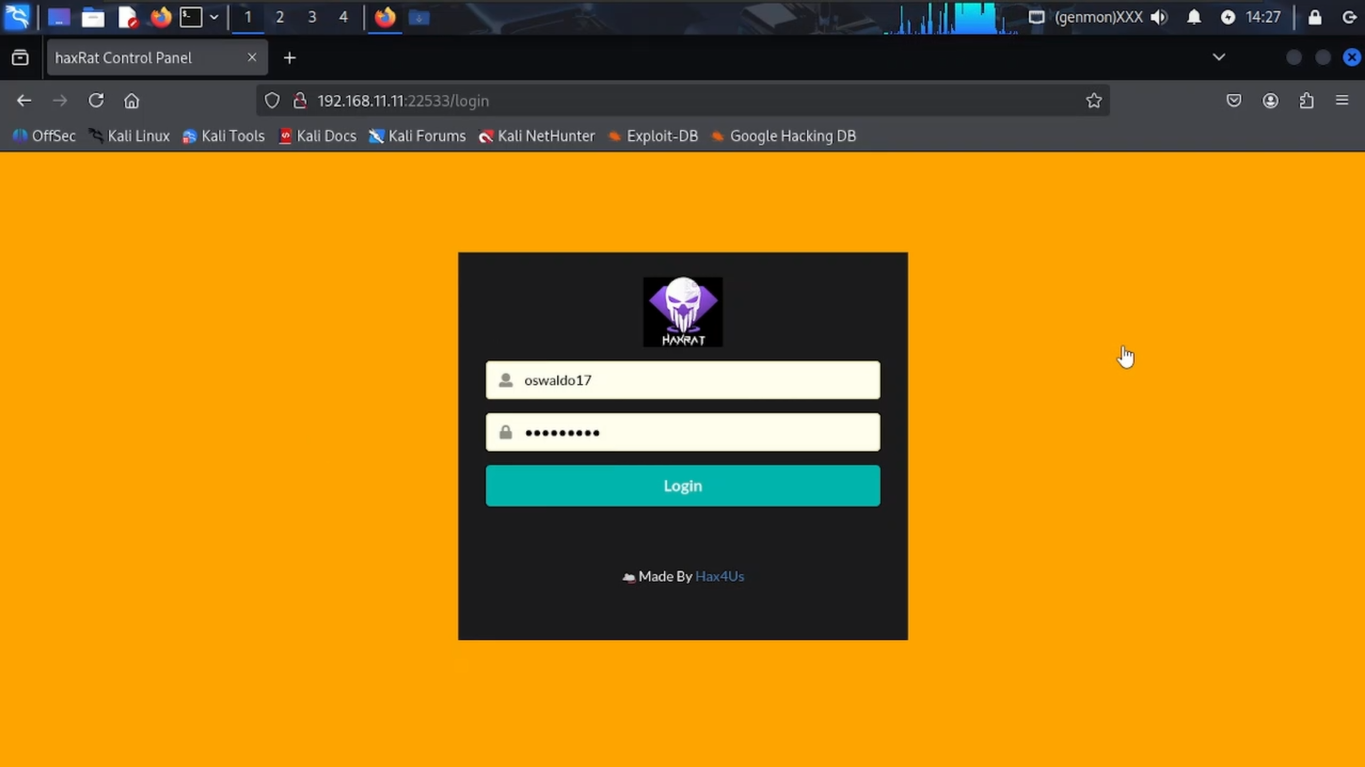Click the (genmon)XXX panel text
Image resolution: width=1365 pixels, height=767 pixels.
pyautogui.click(x=1098, y=17)
